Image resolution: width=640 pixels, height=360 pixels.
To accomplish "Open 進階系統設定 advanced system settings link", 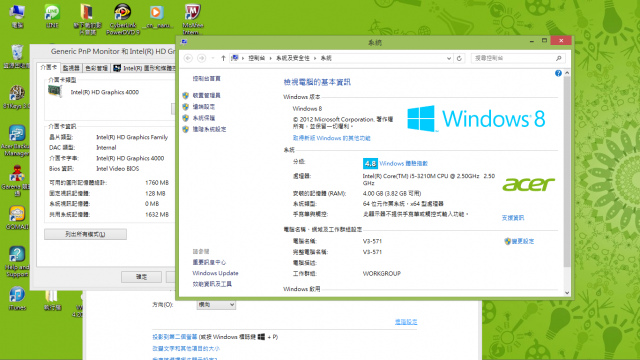I will [209, 129].
